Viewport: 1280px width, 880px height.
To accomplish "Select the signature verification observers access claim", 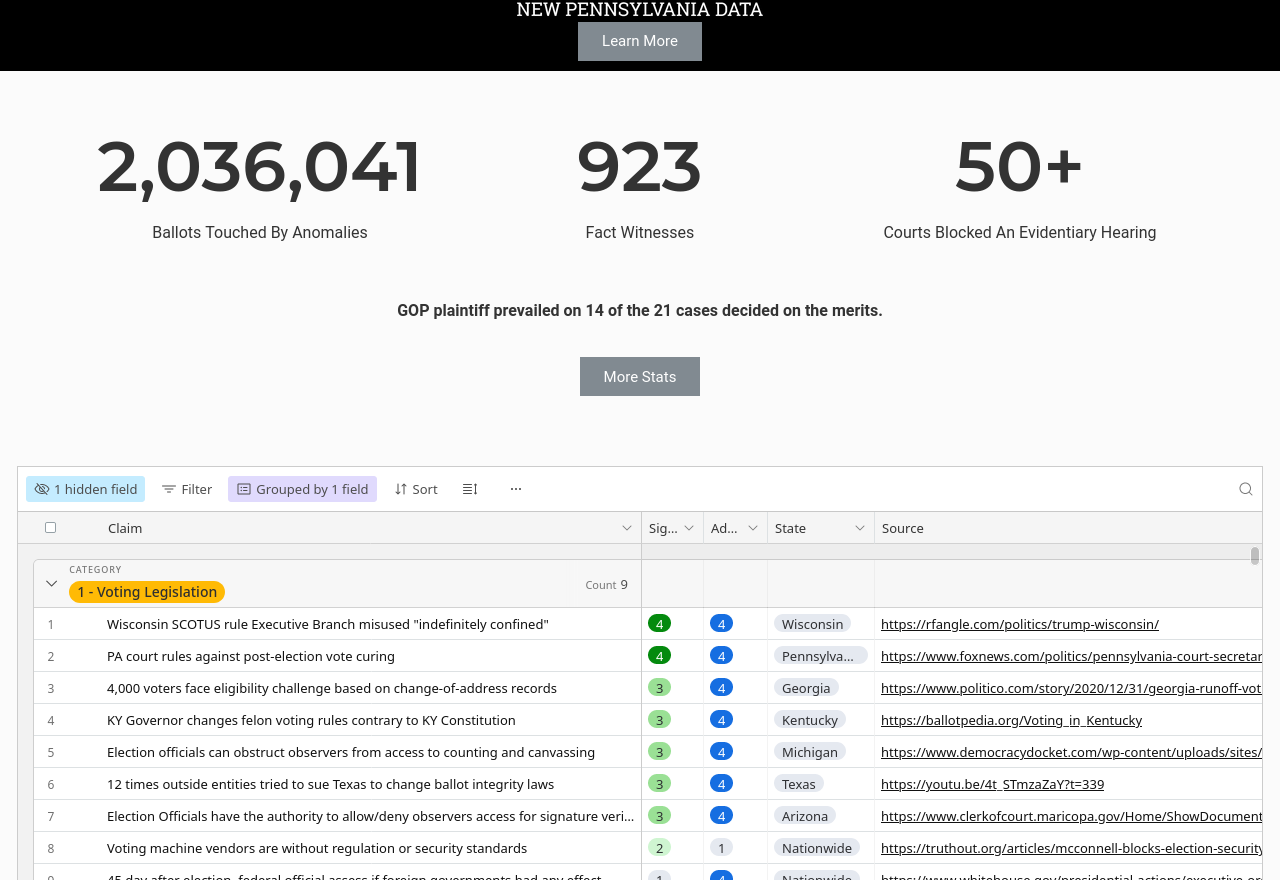I will [370, 816].
